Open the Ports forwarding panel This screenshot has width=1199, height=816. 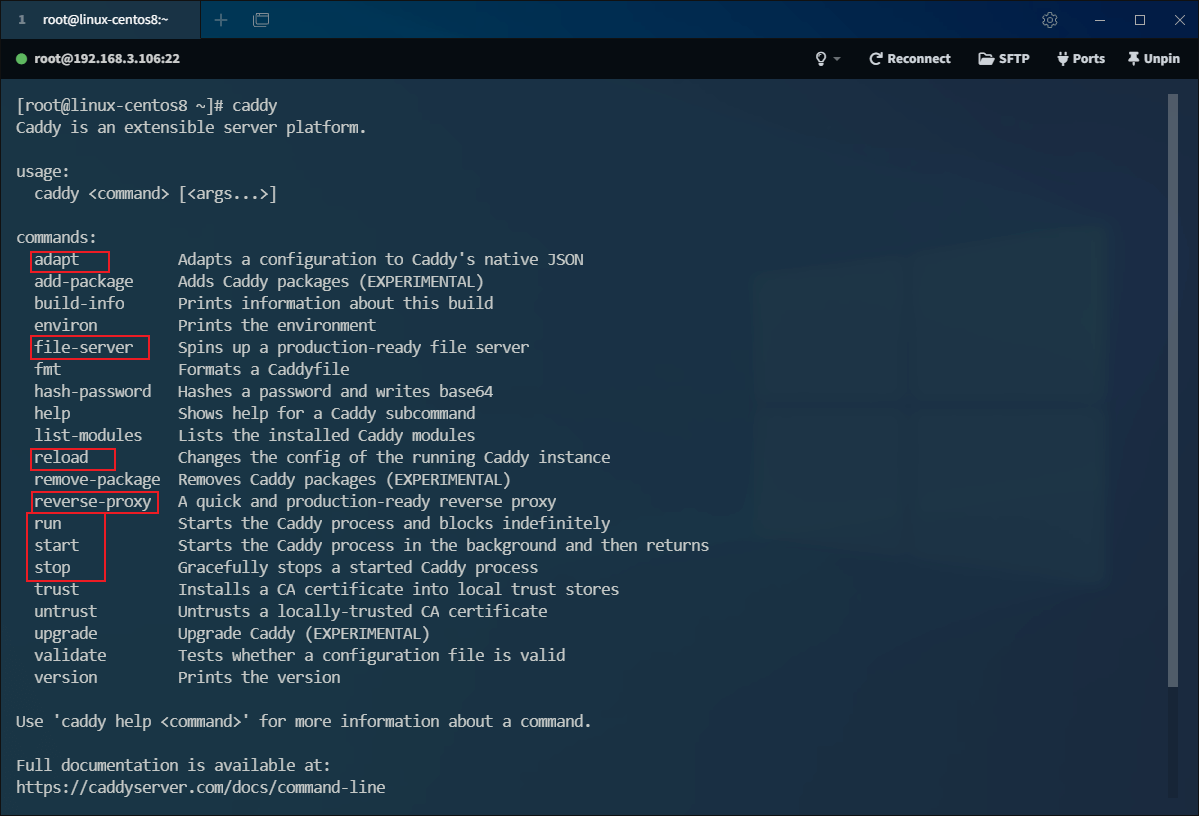point(1080,59)
